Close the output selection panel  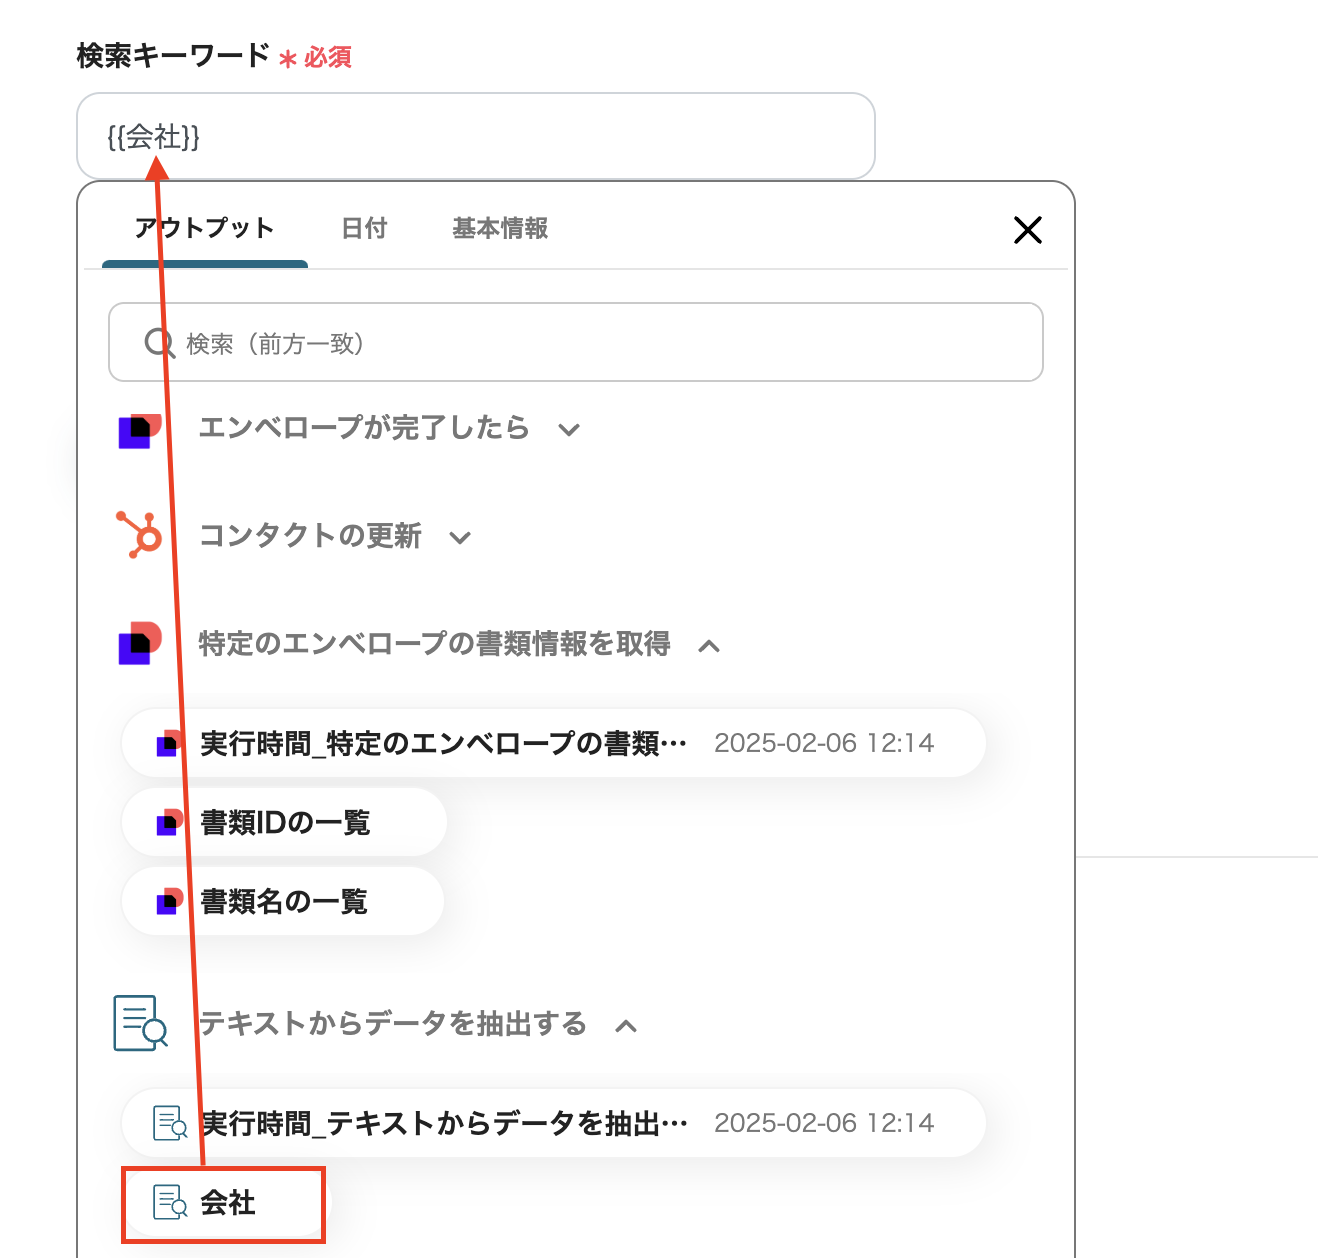point(1028,230)
